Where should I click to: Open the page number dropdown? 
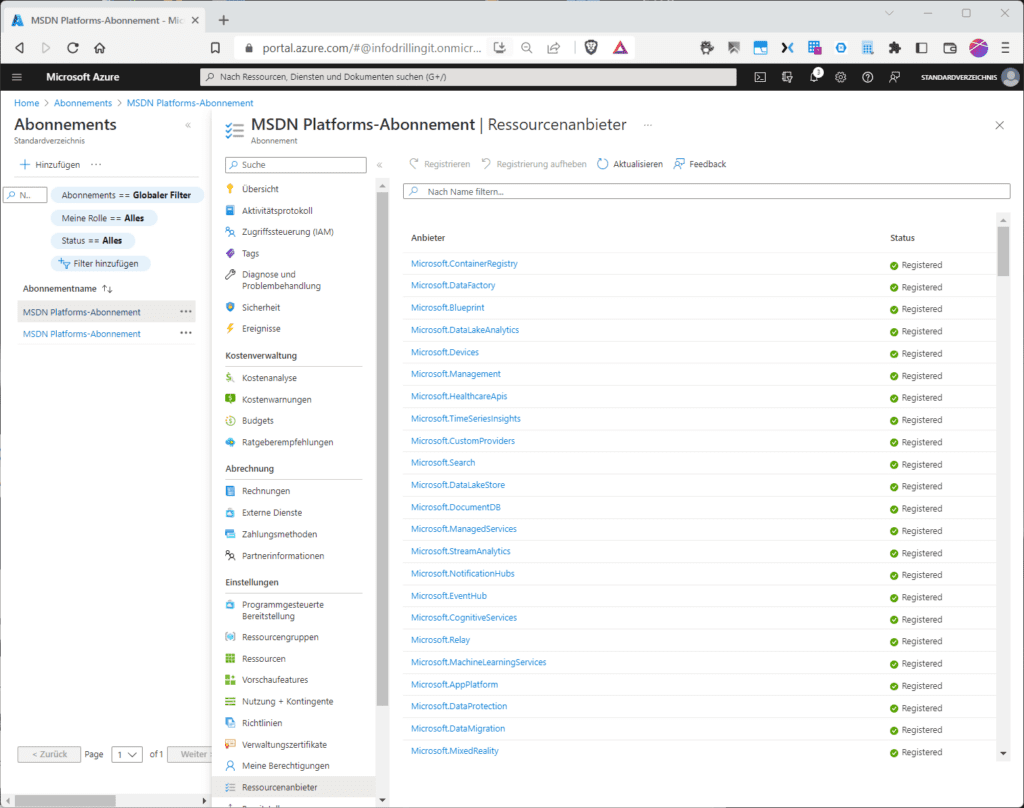pos(127,754)
